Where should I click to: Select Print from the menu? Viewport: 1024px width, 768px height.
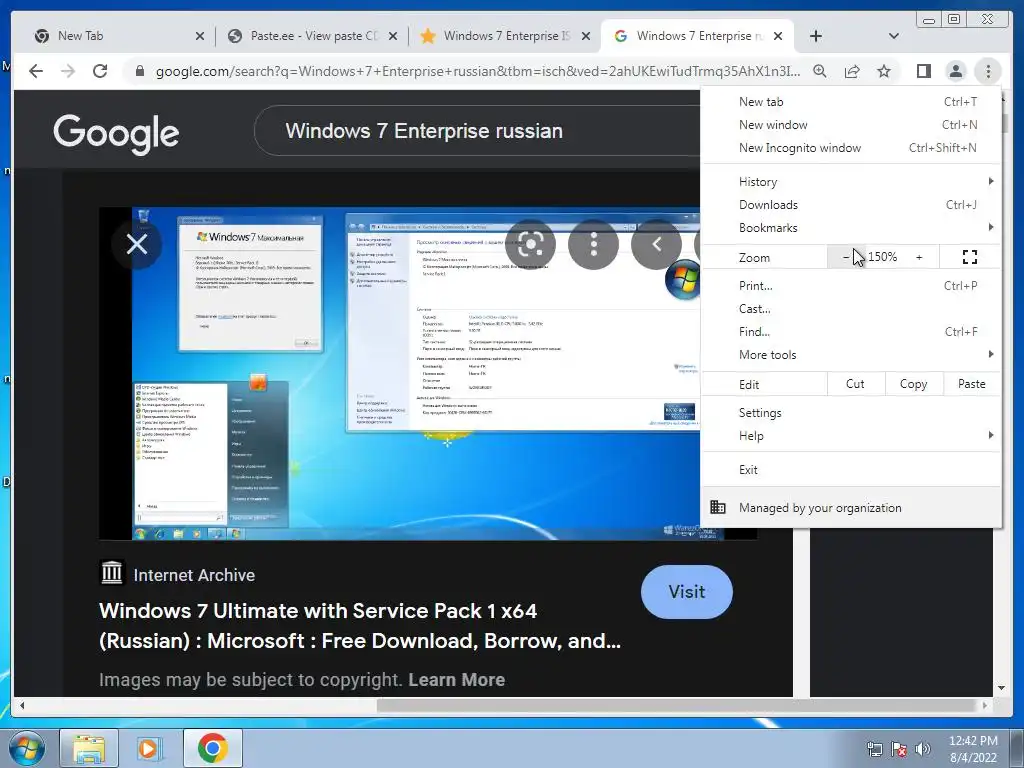[851, 285]
